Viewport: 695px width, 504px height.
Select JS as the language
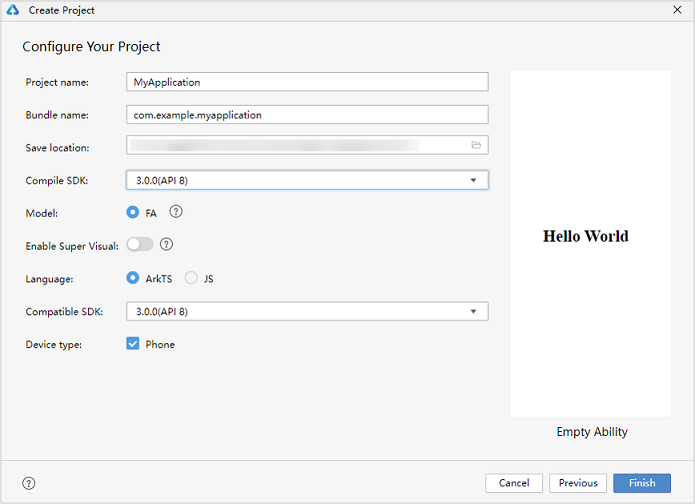[x=191, y=278]
